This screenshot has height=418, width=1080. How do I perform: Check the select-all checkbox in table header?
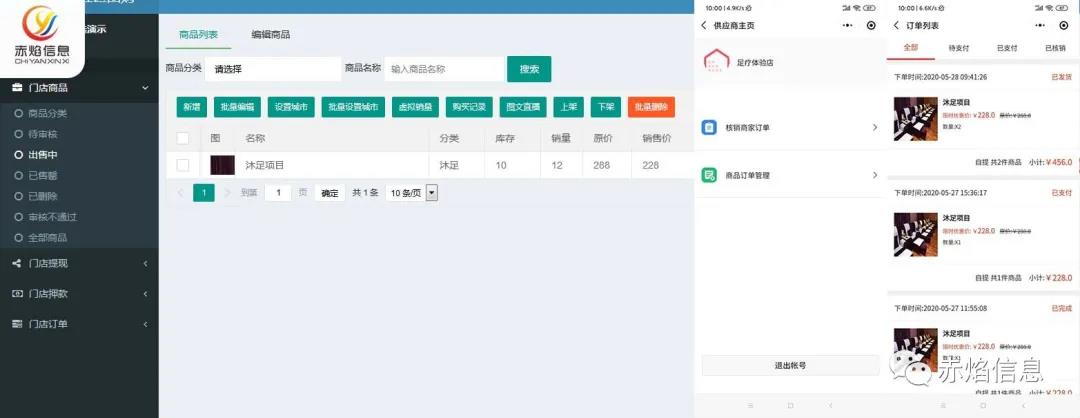pos(182,139)
